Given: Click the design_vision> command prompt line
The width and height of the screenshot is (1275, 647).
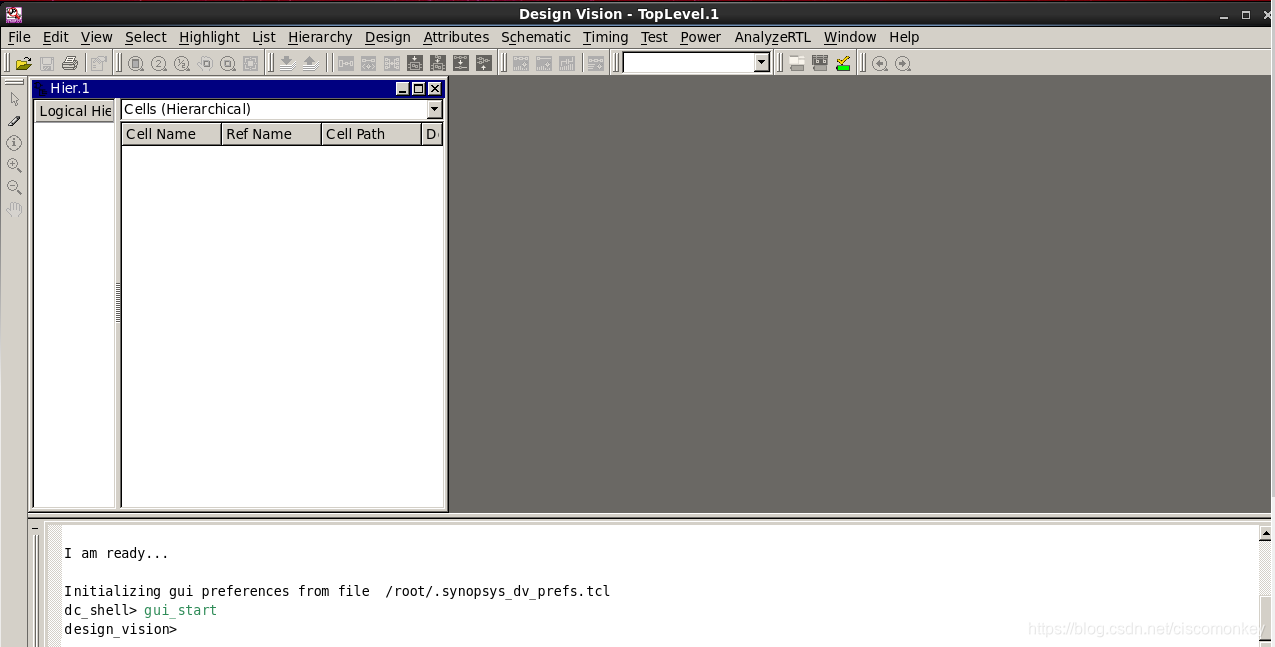Looking at the screenshot, I should [x=120, y=629].
